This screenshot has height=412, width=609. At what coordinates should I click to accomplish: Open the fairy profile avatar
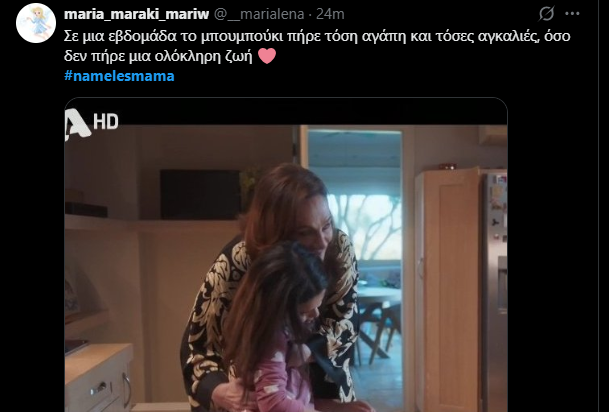pyautogui.click(x=36, y=23)
